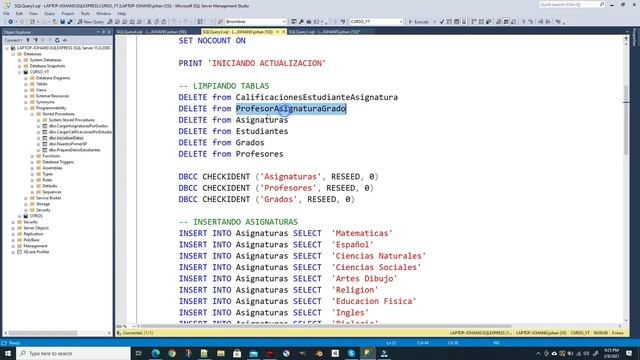Click the Parse checkmark icon
The width and height of the screenshot is (640, 360).
442,22
